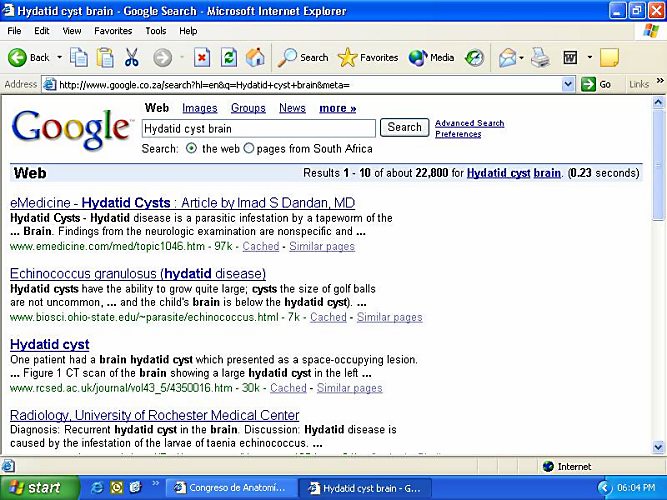This screenshot has width=667, height=500.
Task: Open the Help menu
Action: 188,31
